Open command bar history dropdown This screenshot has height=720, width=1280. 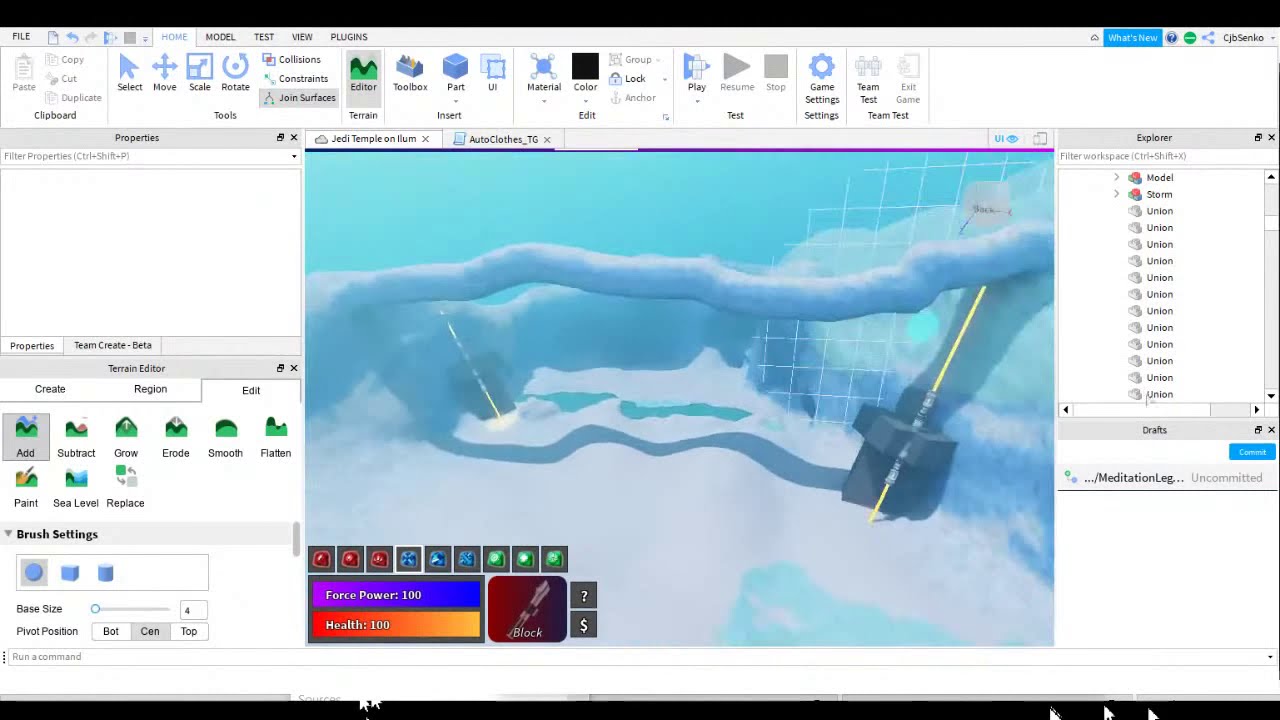[x=1270, y=657]
